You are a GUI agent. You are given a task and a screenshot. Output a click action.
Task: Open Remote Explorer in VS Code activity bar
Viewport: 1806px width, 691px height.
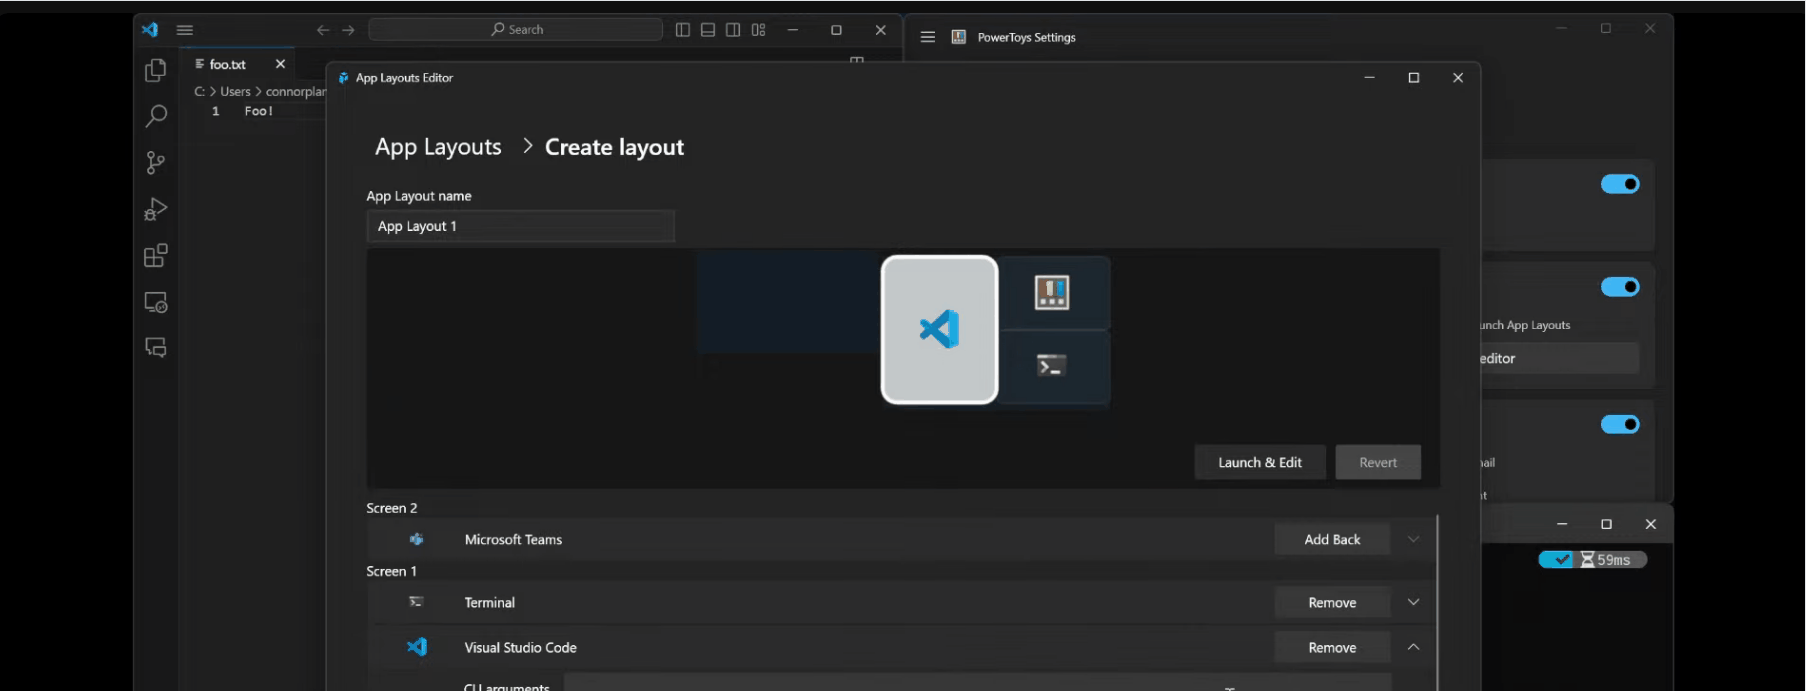[156, 302]
